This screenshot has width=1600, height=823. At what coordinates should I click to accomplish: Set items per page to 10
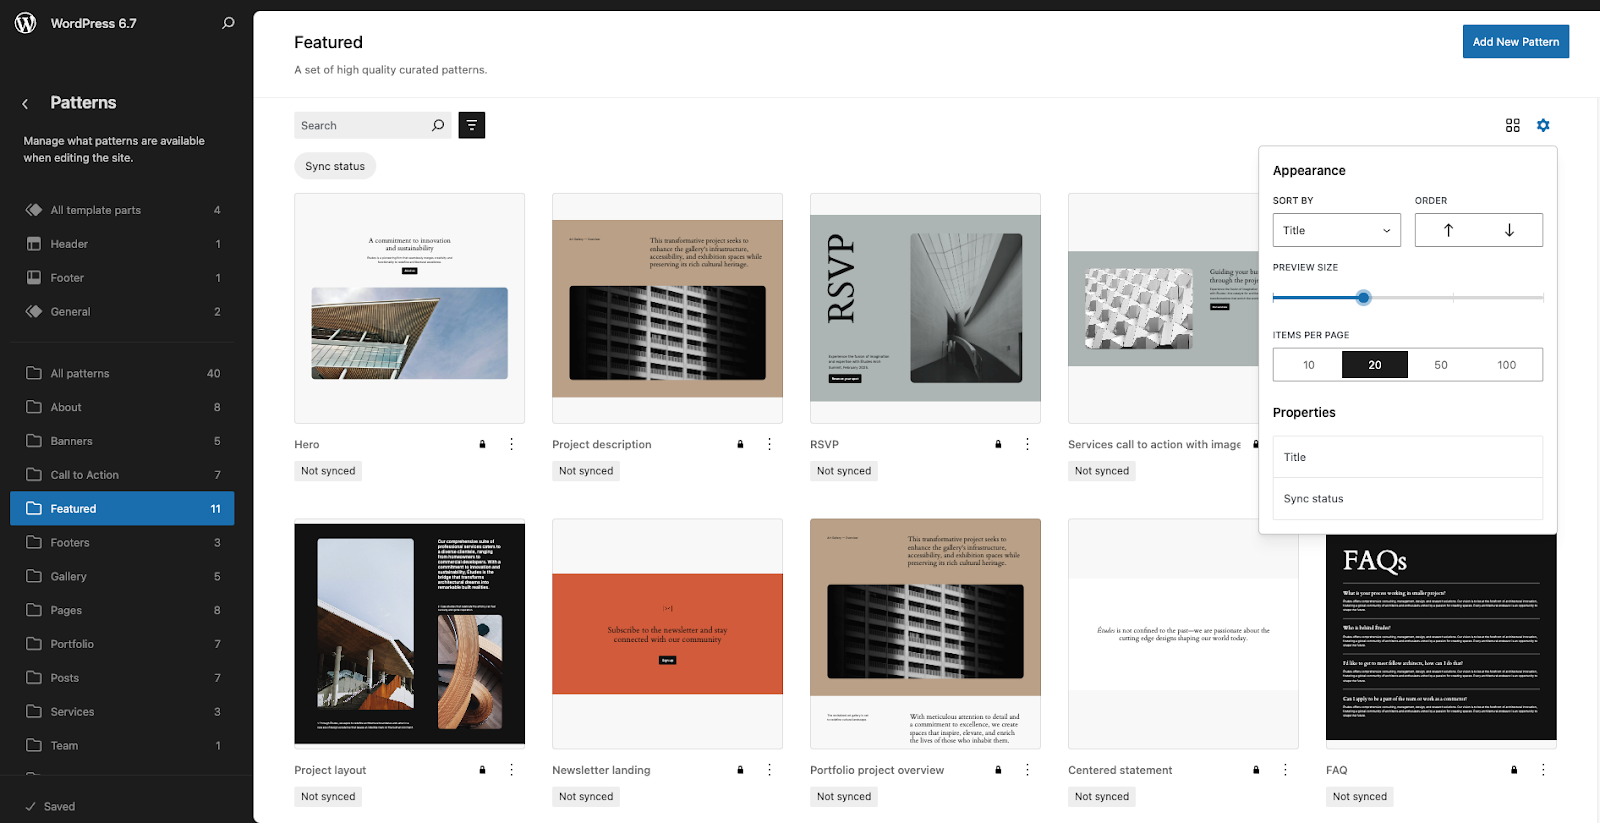click(x=1308, y=365)
